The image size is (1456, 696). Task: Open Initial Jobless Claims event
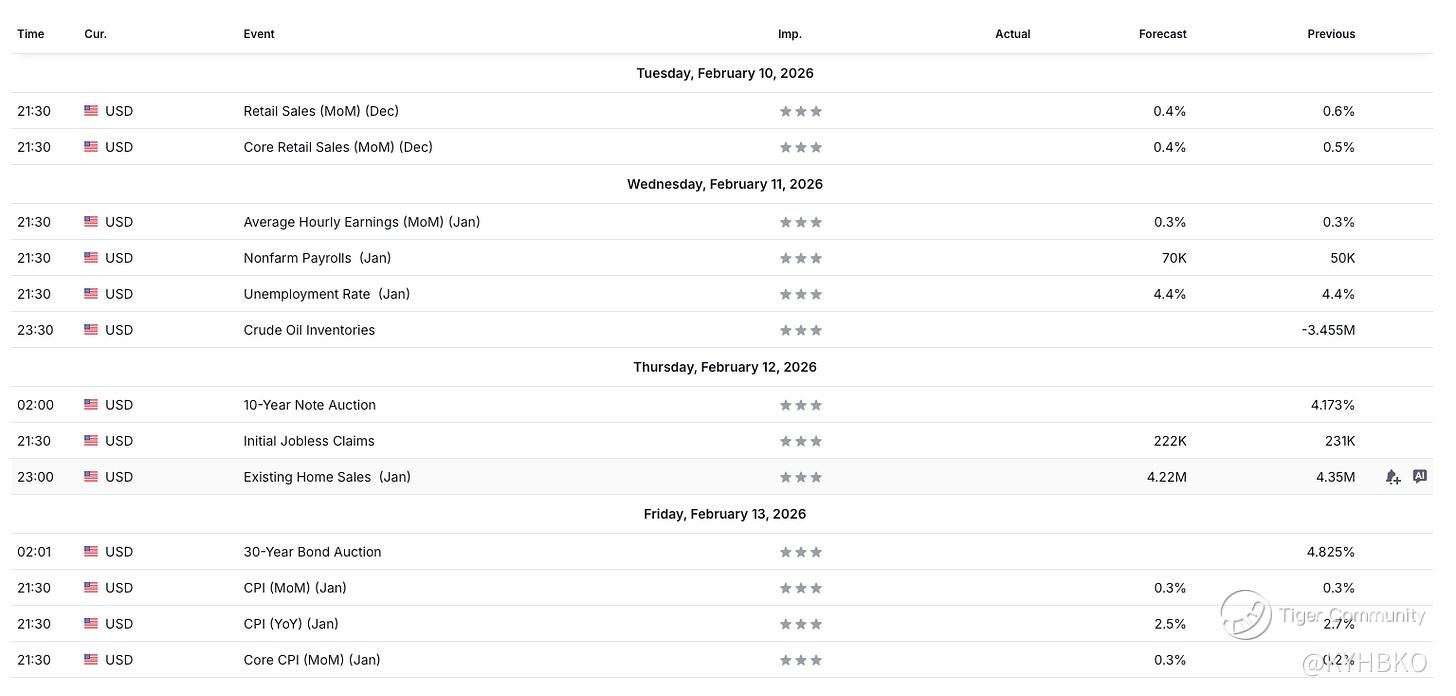click(x=309, y=441)
